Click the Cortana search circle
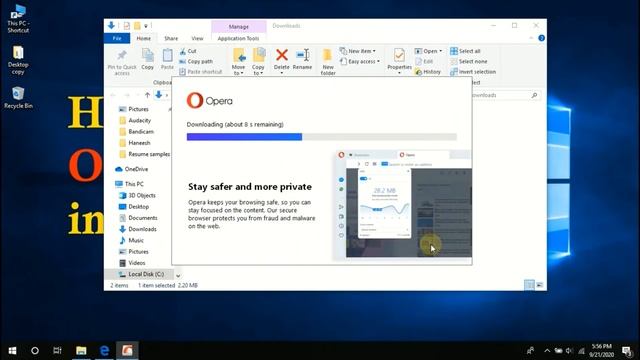This screenshot has height=360, width=640. coord(35,351)
